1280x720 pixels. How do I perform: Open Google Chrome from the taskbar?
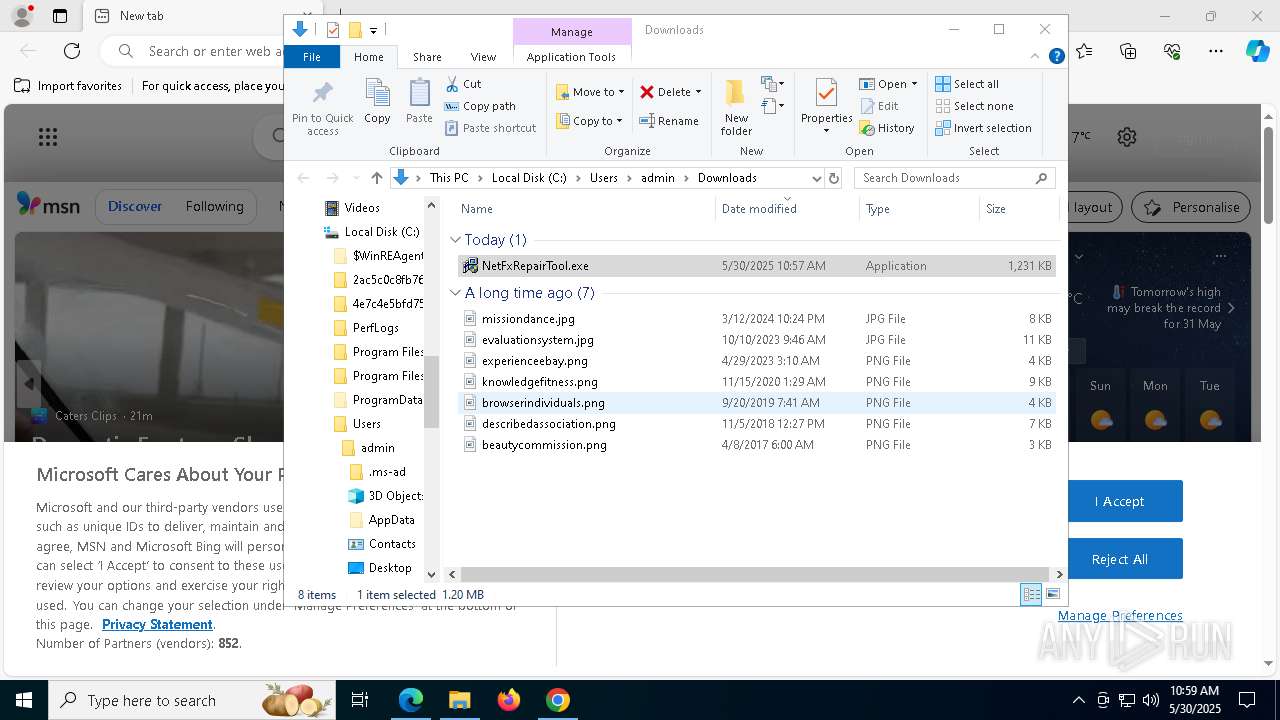coord(558,700)
